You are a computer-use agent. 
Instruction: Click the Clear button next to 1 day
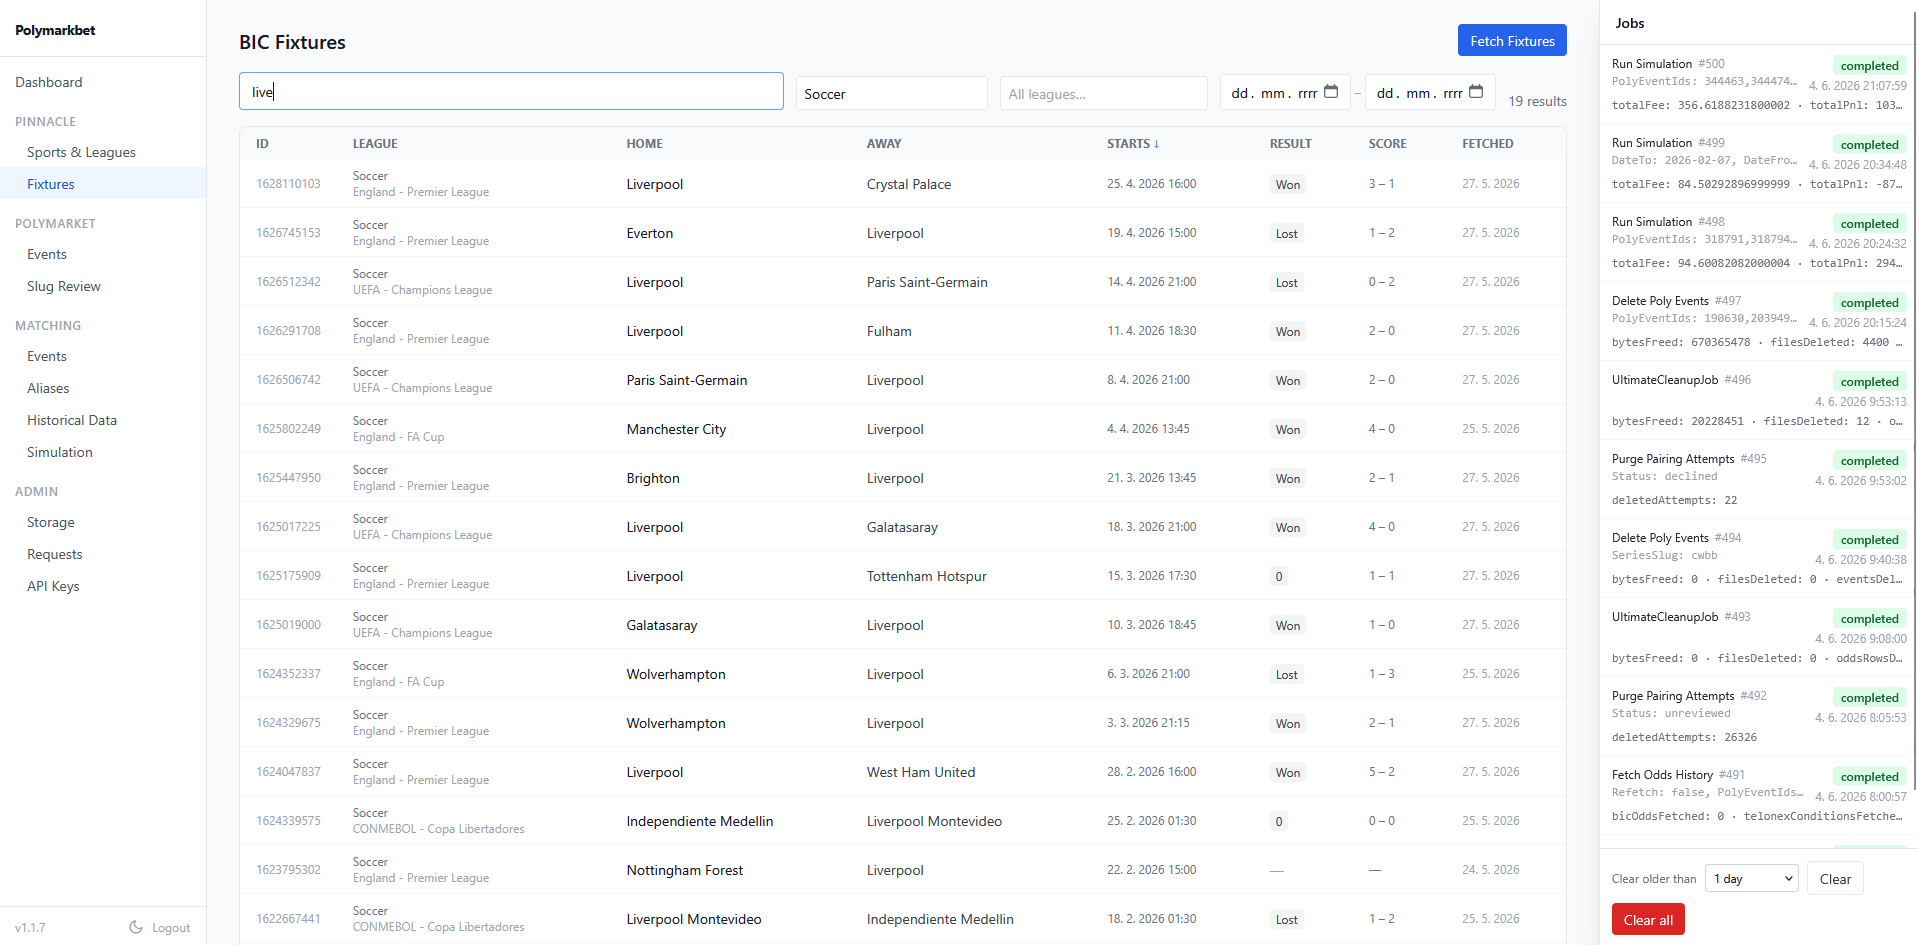[1835, 879]
